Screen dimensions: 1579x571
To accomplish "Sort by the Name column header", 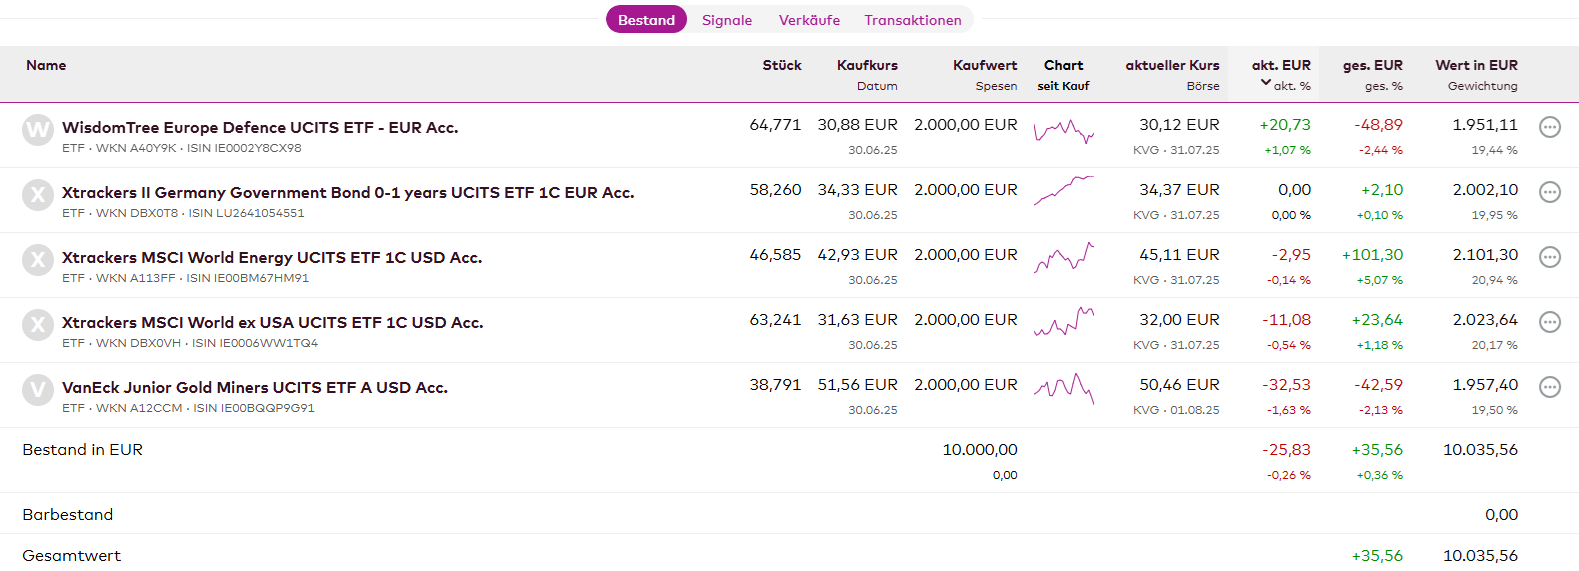I will [x=46, y=65].
